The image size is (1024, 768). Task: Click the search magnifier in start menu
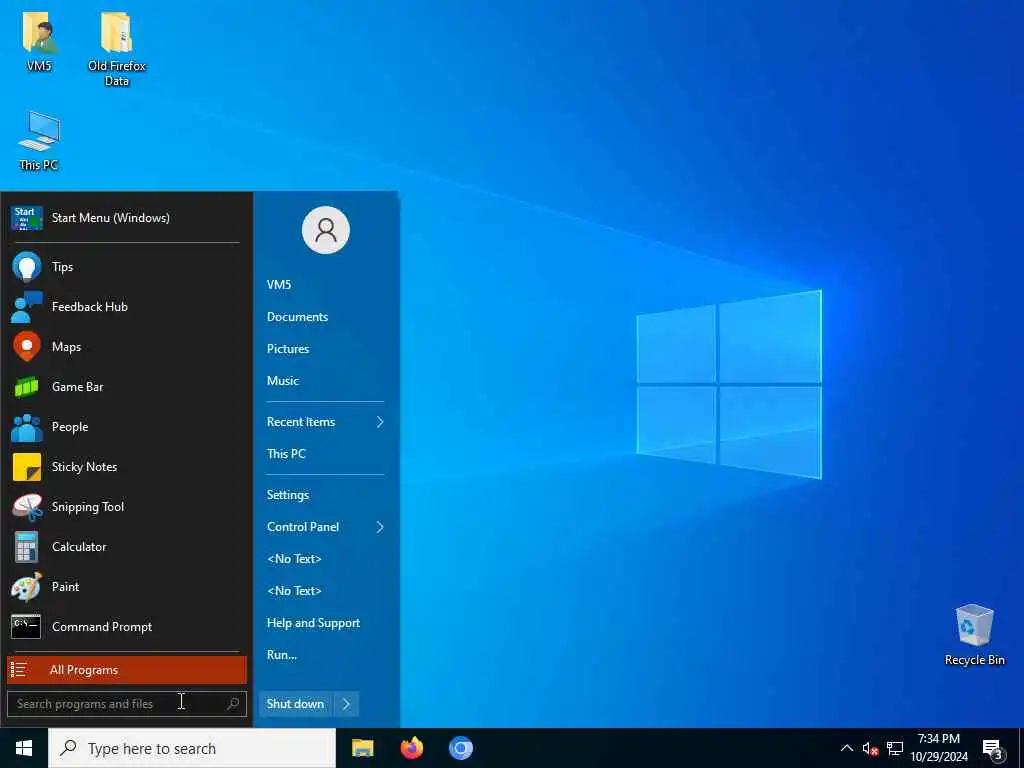pyautogui.click(x=233, y=704)
